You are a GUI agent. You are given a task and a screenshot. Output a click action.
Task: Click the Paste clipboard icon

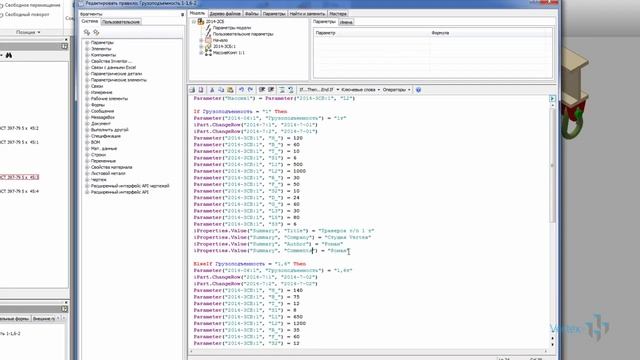click(x=230, y=90)
